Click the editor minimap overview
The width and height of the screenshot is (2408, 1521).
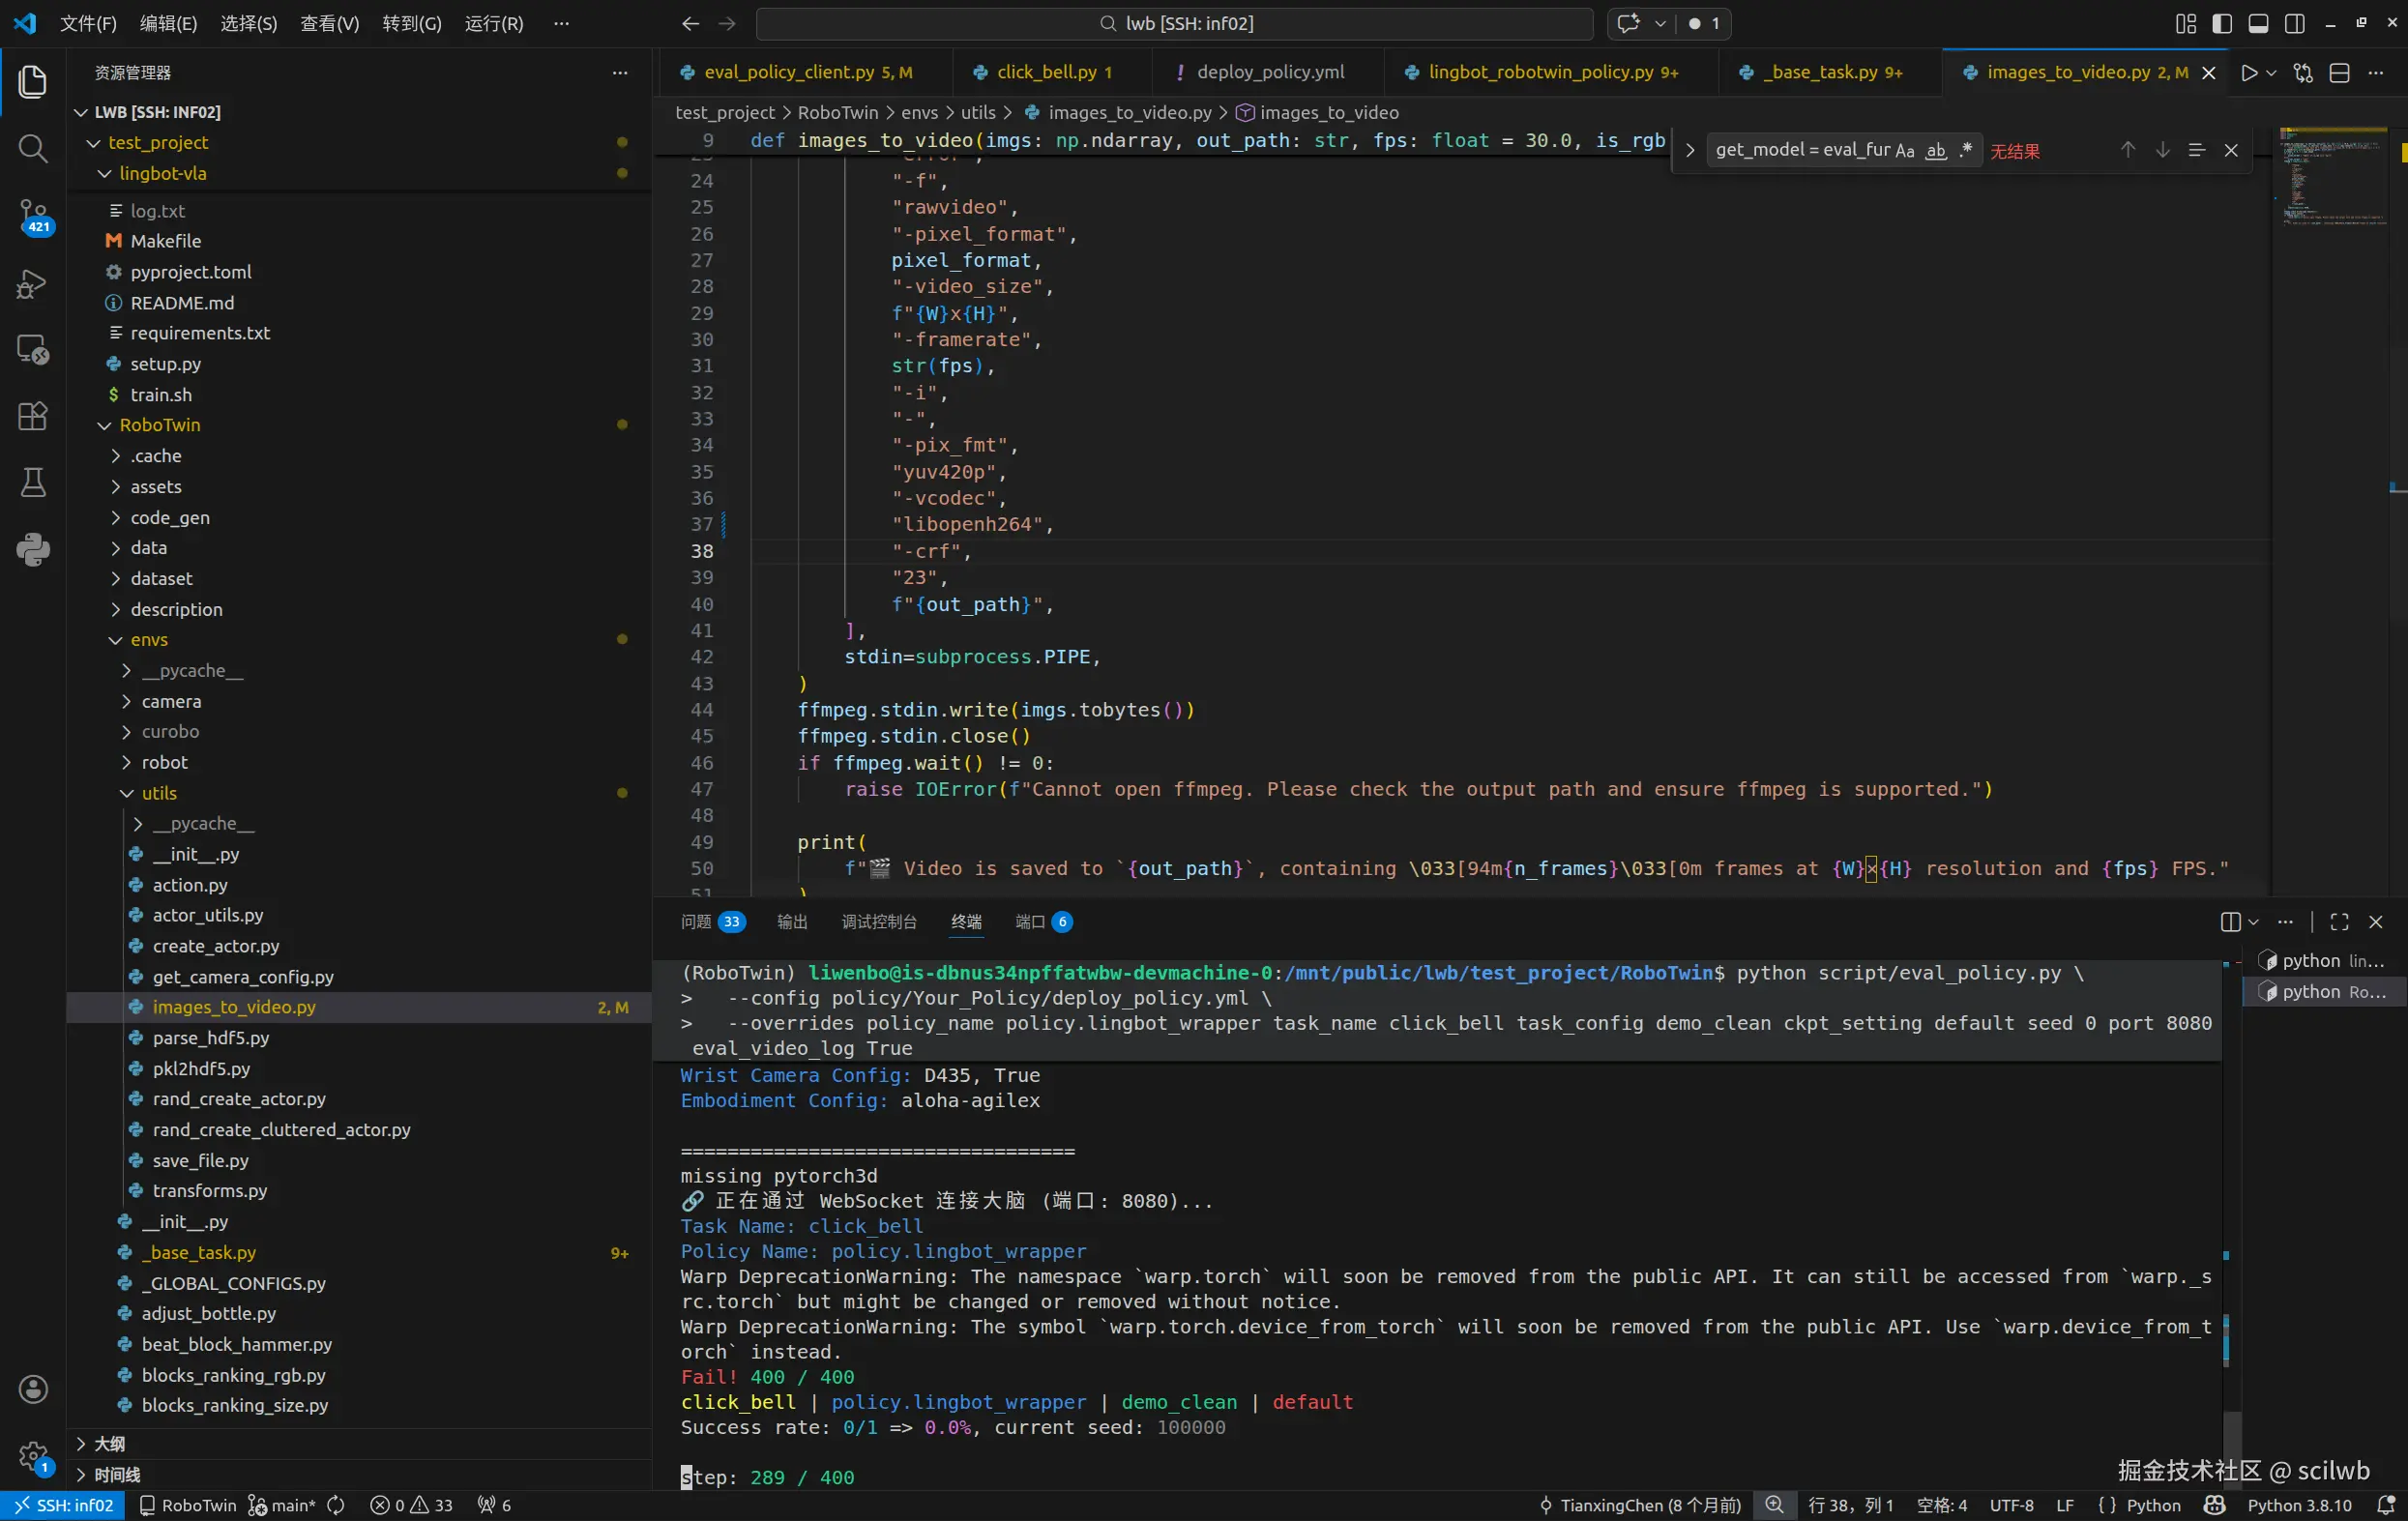click(x=2331, y=175)
